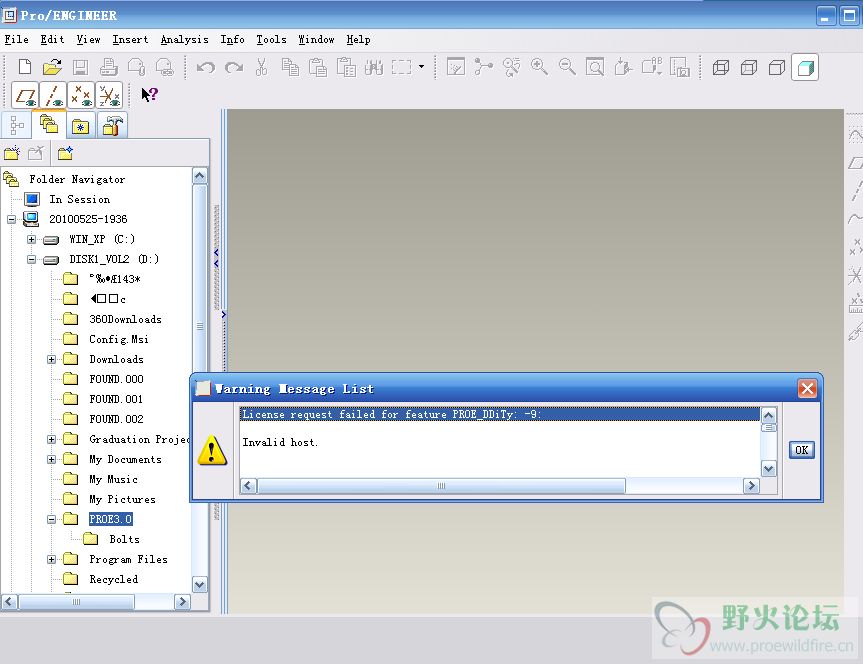Collapse the 20100525-1936 computer node
This screenshot has width=863, height=664.
(x=11, y=219)
